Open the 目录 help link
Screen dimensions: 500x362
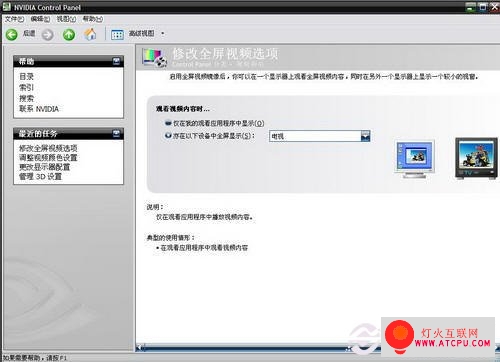click(26, 76)
